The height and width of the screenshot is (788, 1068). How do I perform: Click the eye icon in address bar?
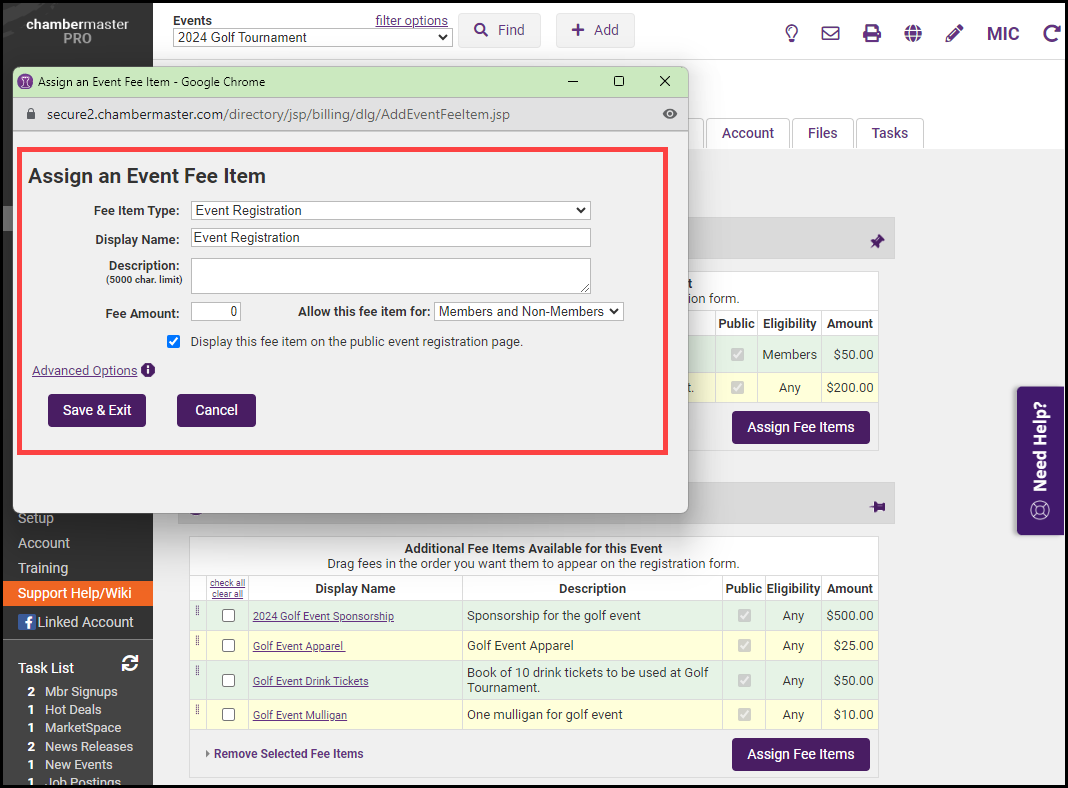(x=670, y=114)
